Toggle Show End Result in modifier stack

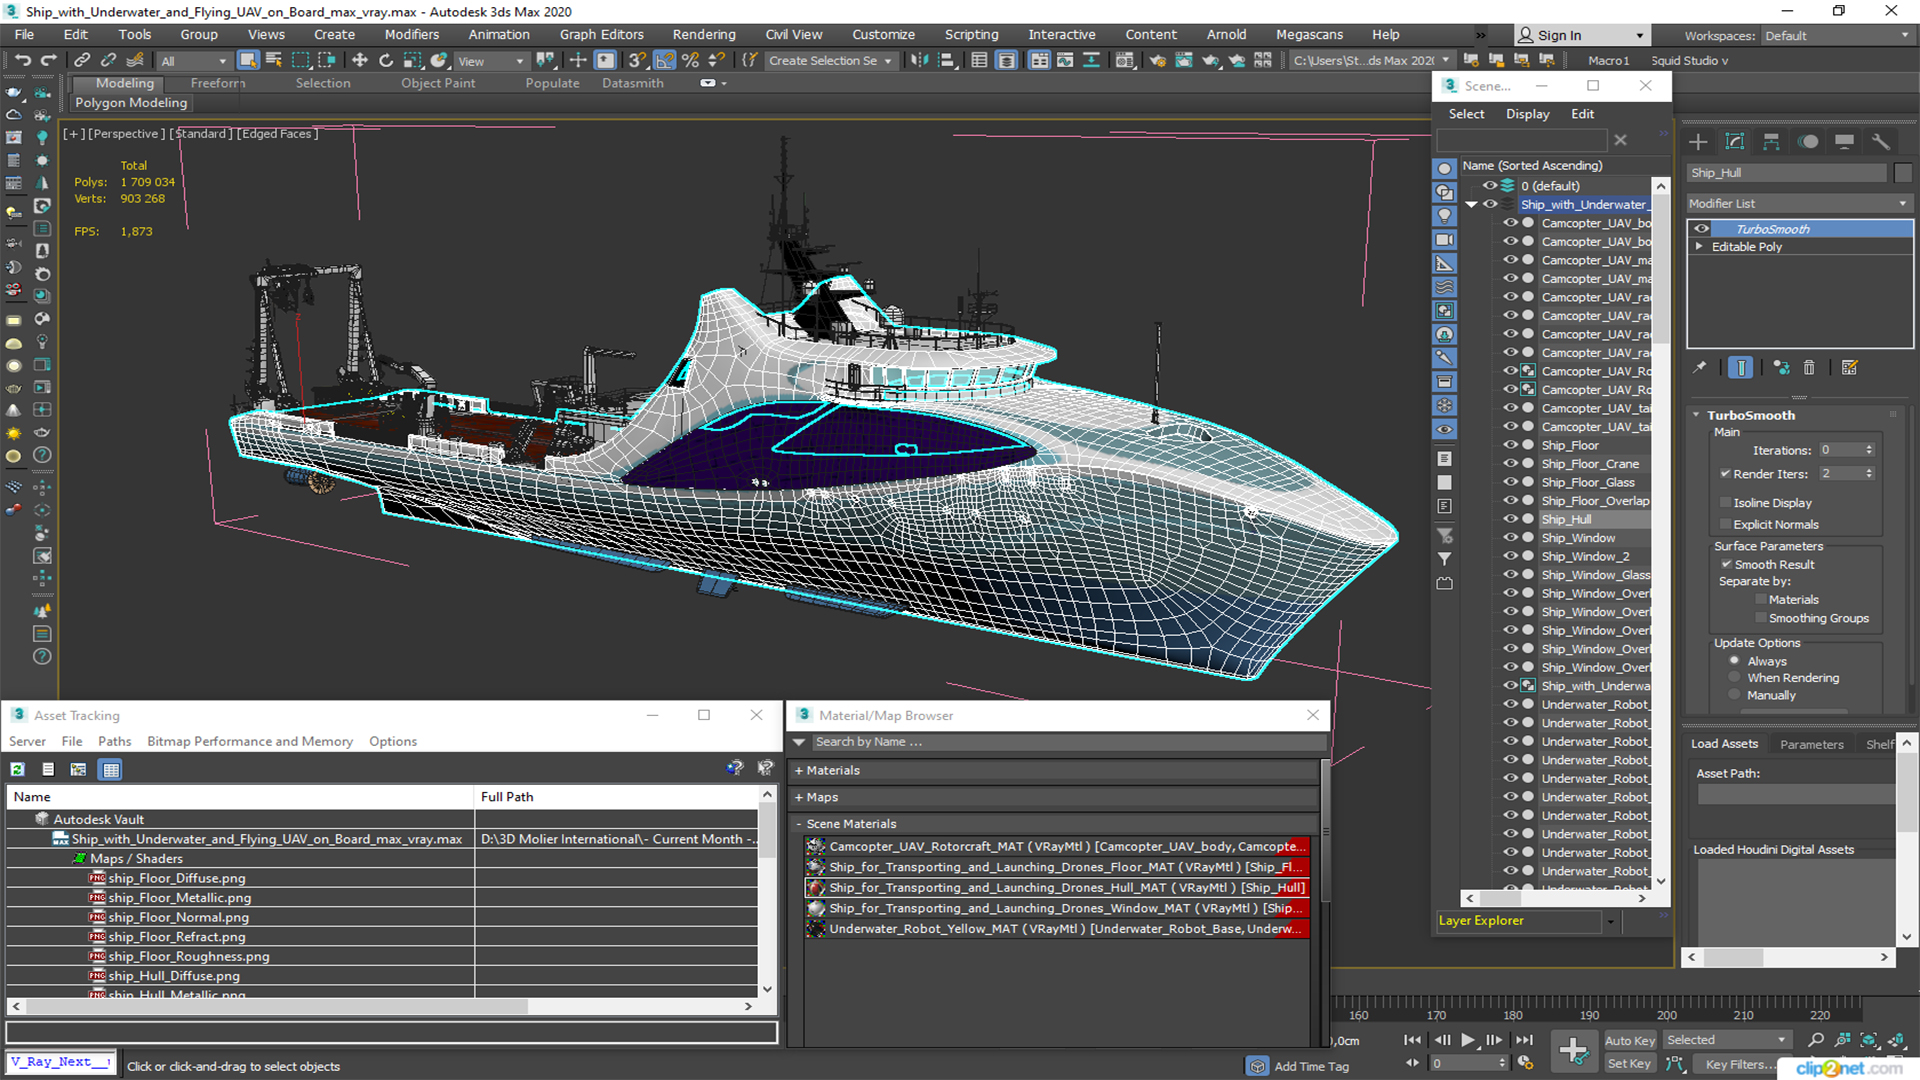[1740, 368]
